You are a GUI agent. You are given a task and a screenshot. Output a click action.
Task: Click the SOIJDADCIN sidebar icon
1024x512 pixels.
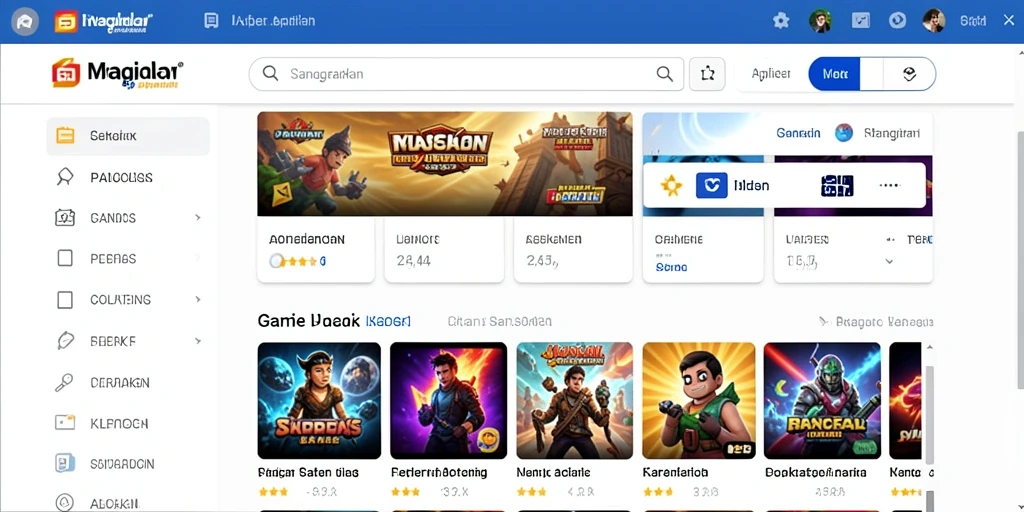tap(65, 463)
